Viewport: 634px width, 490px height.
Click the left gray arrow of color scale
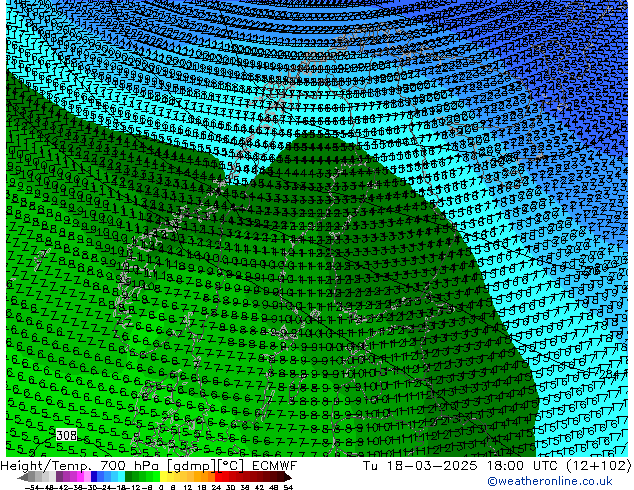tap(22, 477)
